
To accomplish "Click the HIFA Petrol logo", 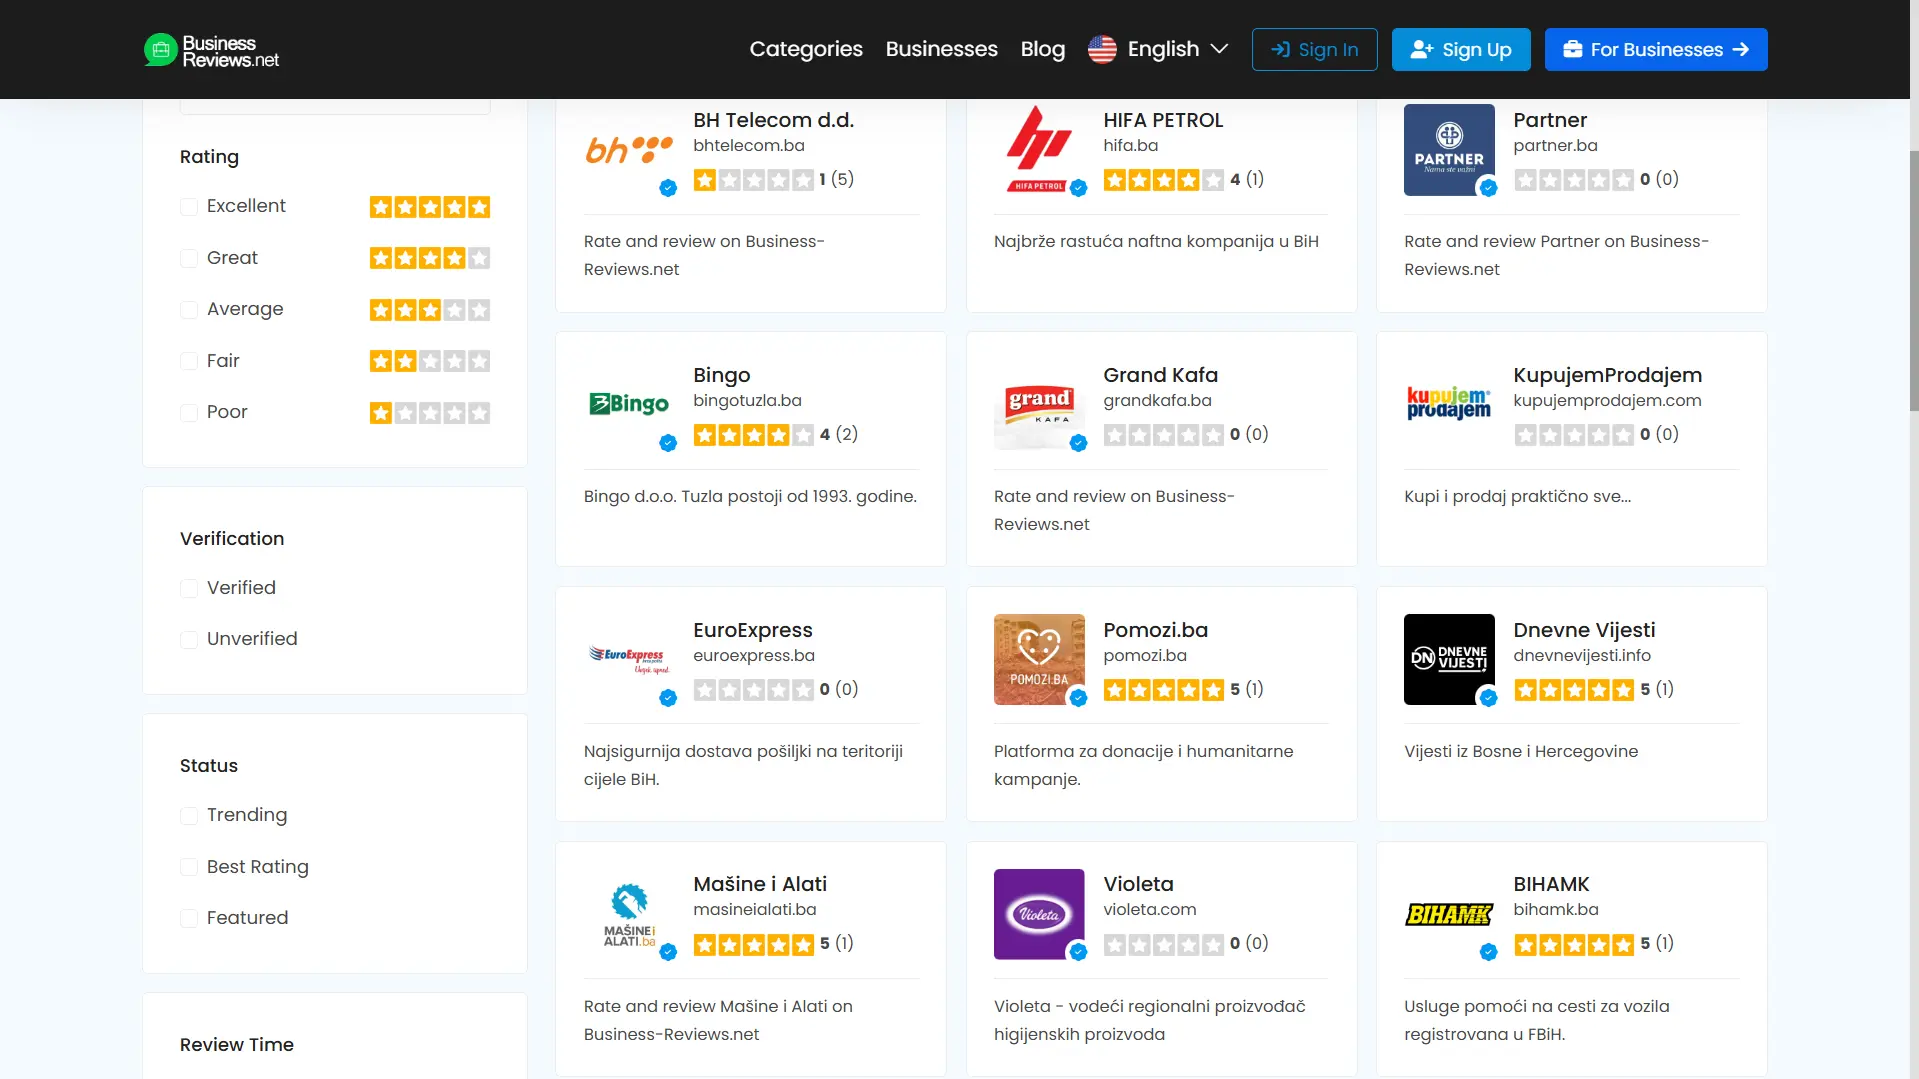I will pos(1039,150).
